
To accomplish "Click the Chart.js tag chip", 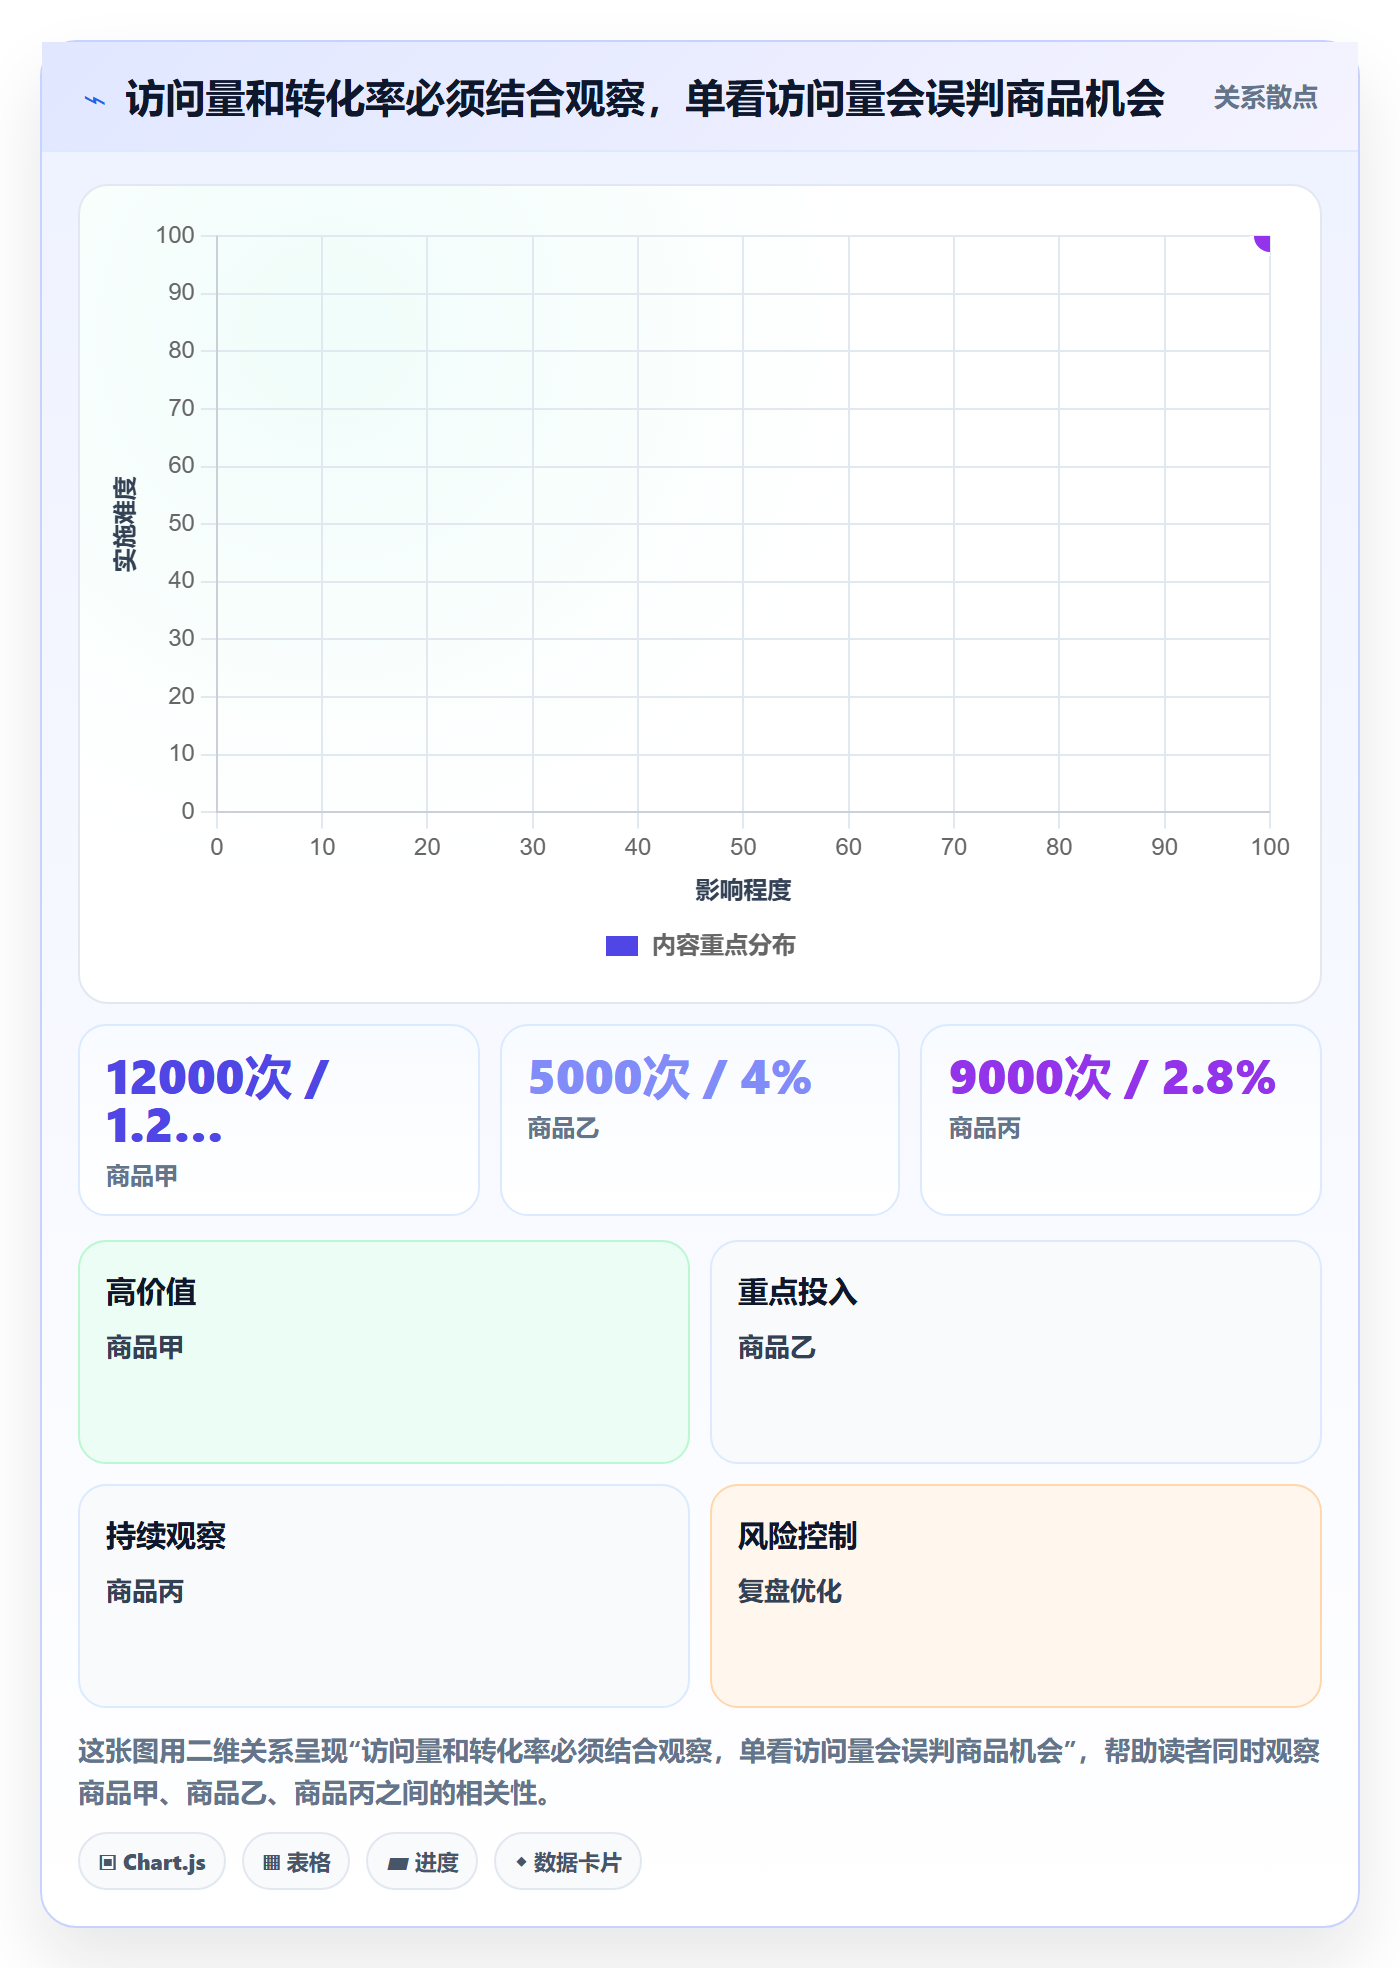I will point(152,1862).
